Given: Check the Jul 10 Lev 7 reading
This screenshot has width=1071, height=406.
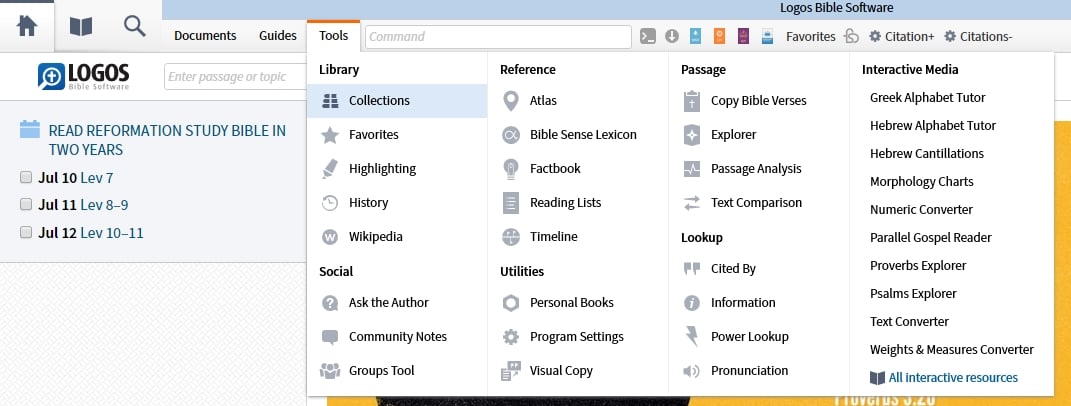Looking at the screenshot, I should [26, 178].
